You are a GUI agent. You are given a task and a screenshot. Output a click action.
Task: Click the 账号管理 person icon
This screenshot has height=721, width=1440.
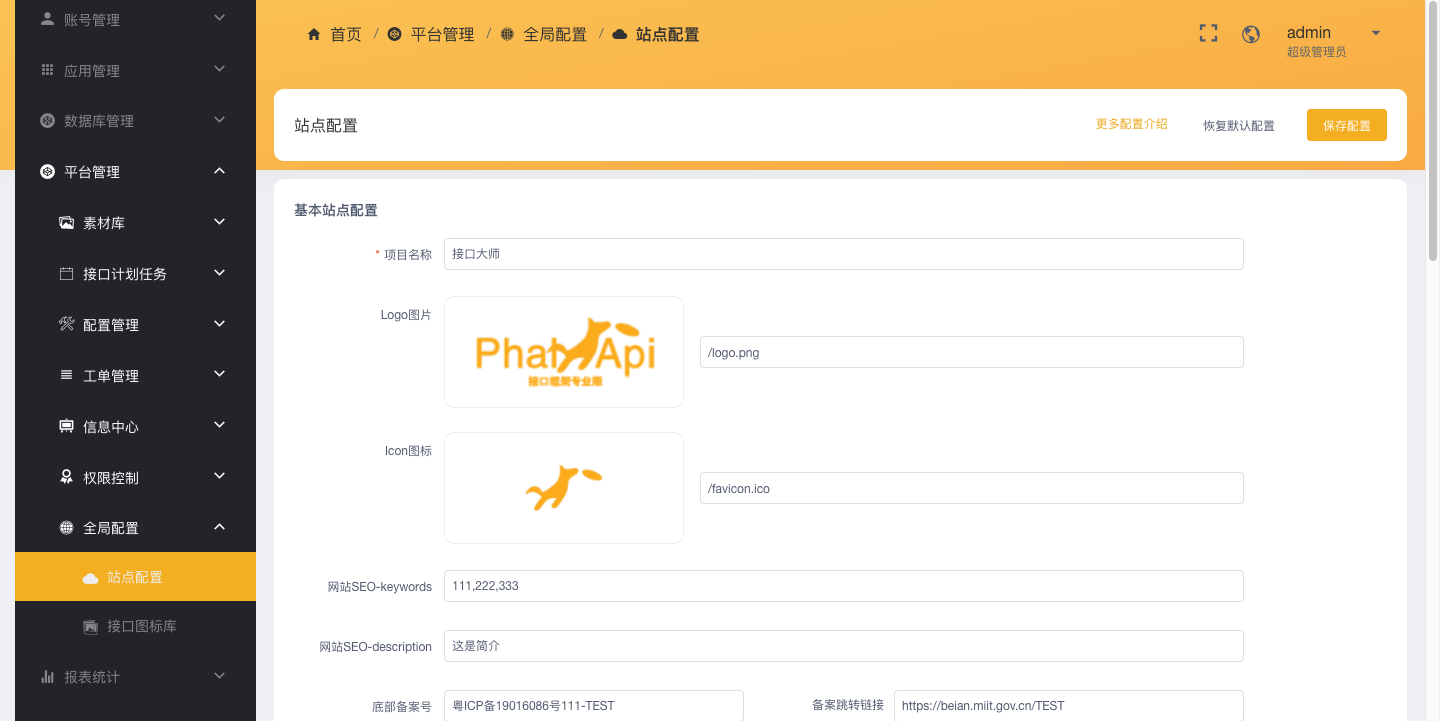[x=47, y=19]
